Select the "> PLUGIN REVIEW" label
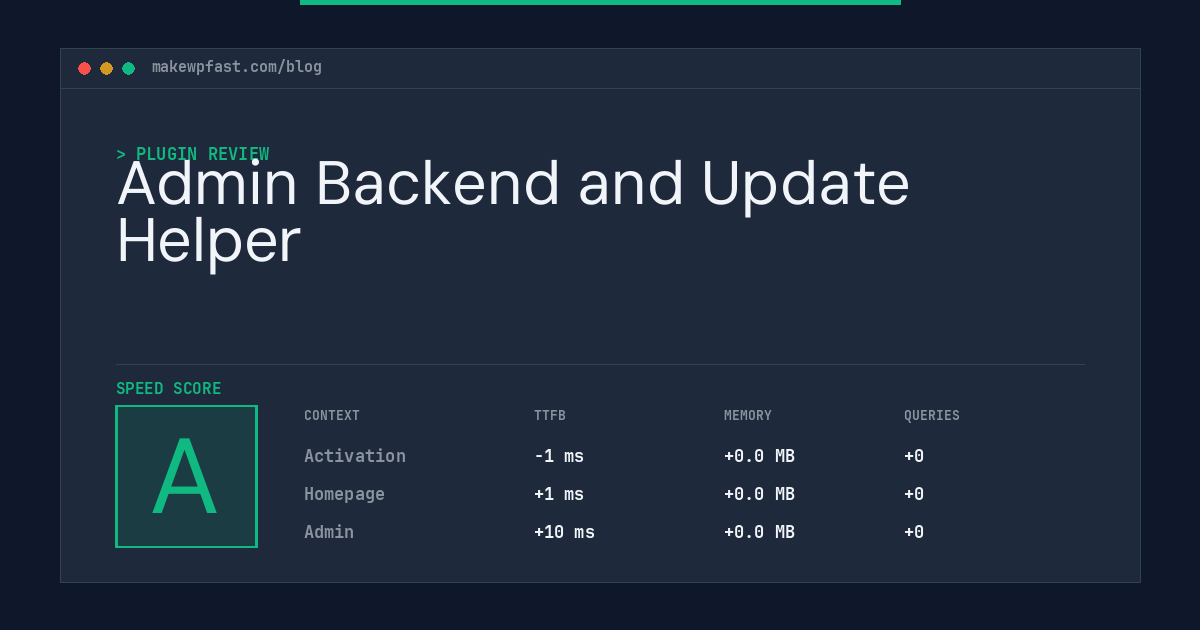The height and width of the screenshot is (630, 1200). click(193, 154)
